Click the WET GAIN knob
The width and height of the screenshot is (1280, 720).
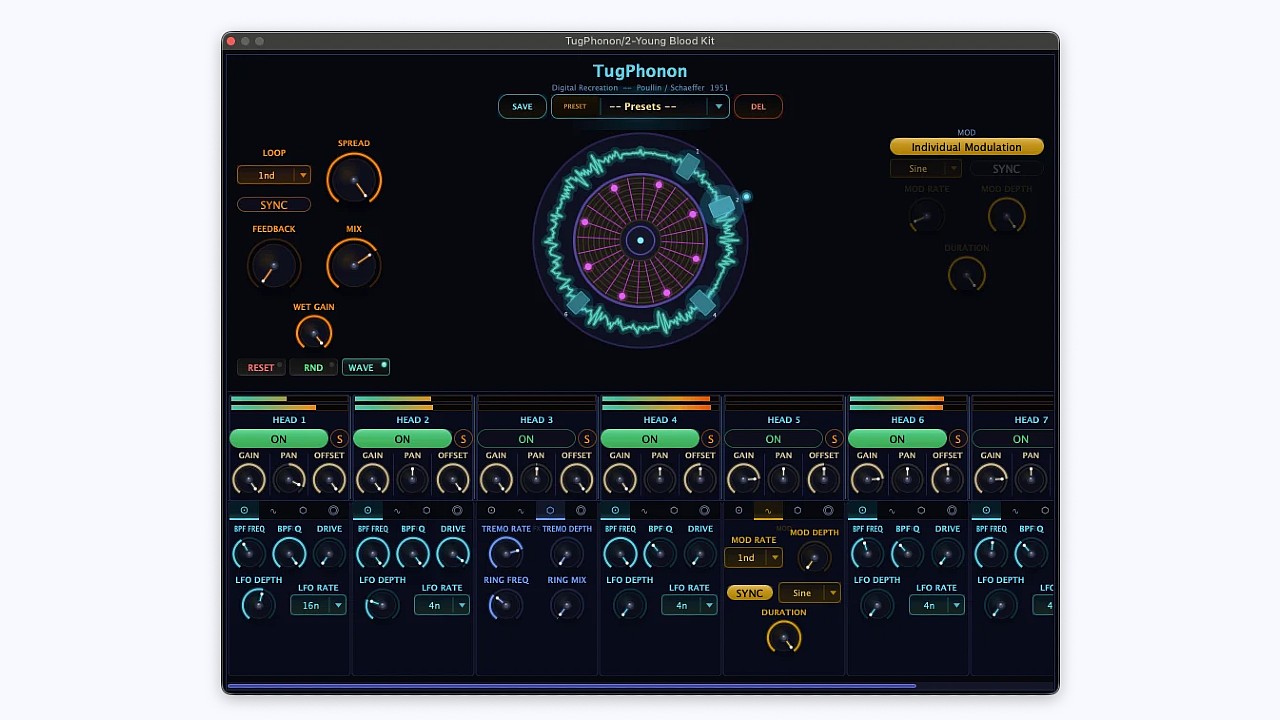[314, 333]
